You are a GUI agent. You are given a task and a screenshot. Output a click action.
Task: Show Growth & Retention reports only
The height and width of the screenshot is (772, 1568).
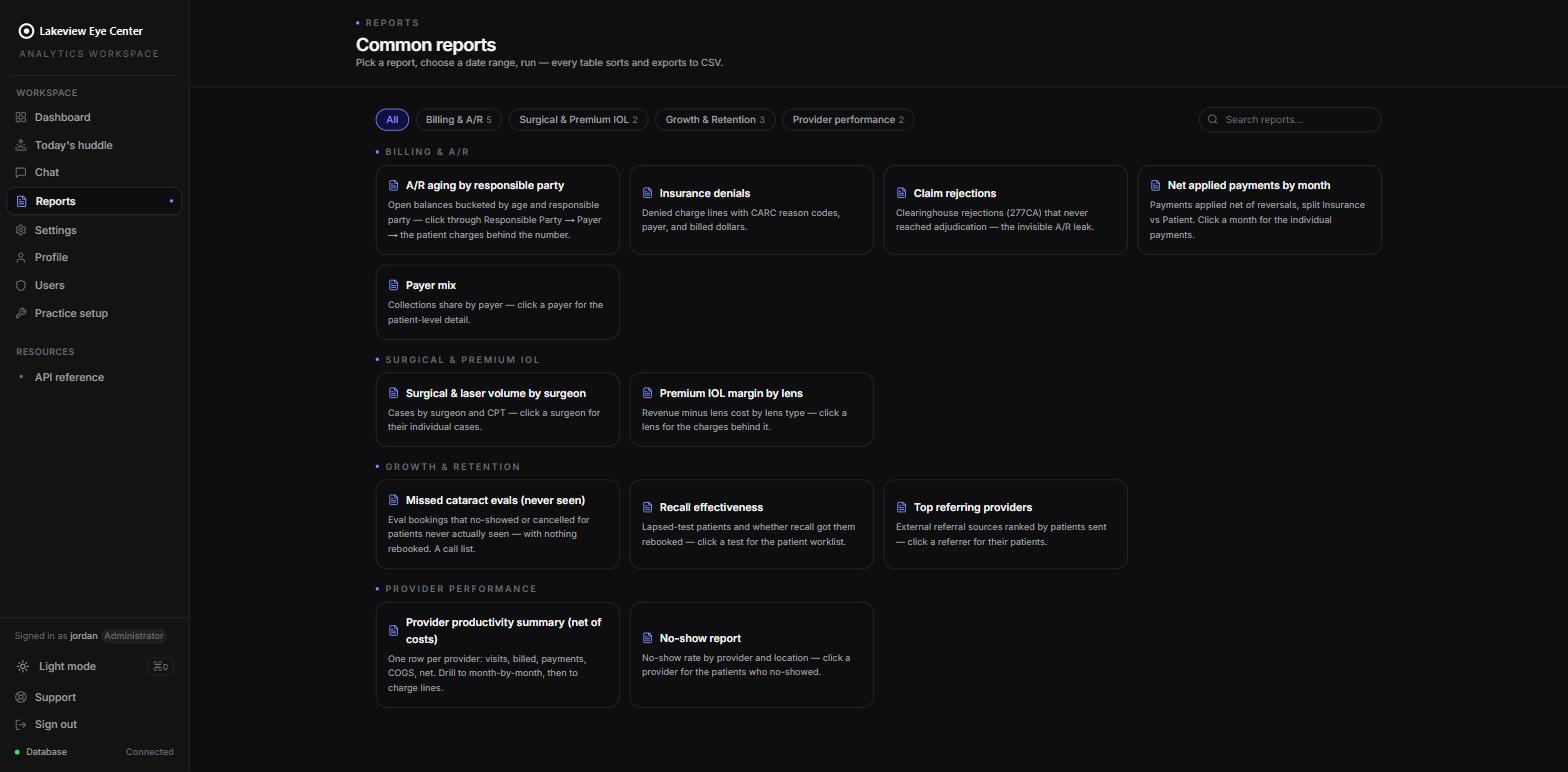tap(715, 119)
